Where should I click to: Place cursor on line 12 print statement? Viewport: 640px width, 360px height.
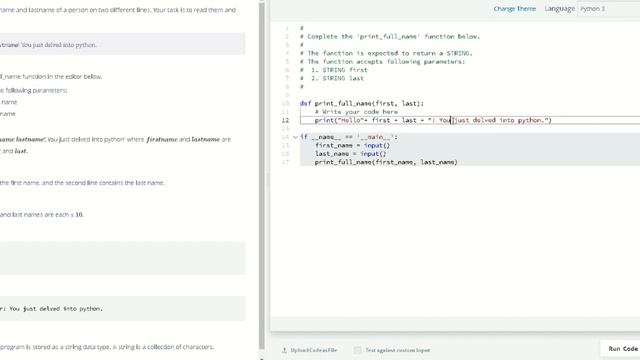tap(433, 120)
